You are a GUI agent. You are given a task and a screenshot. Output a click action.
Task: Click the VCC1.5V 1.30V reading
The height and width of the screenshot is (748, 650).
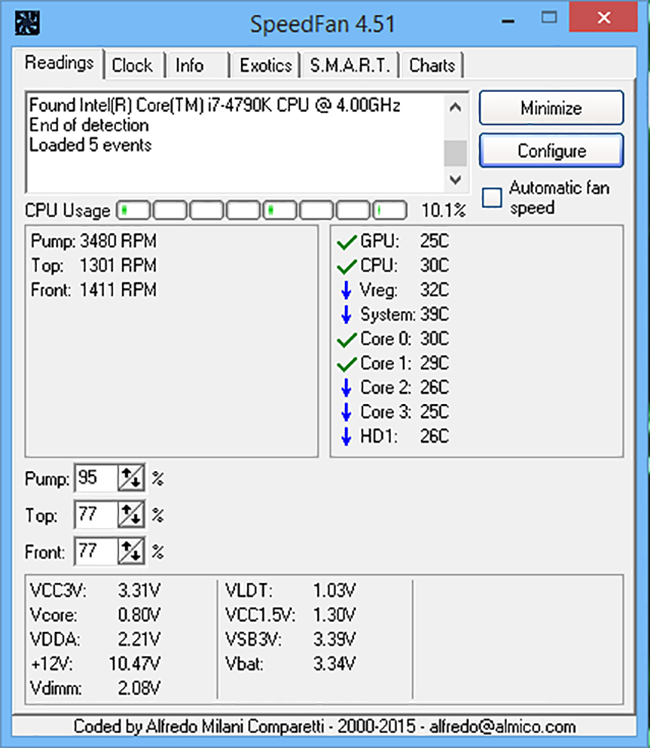(x=290, y=615)
